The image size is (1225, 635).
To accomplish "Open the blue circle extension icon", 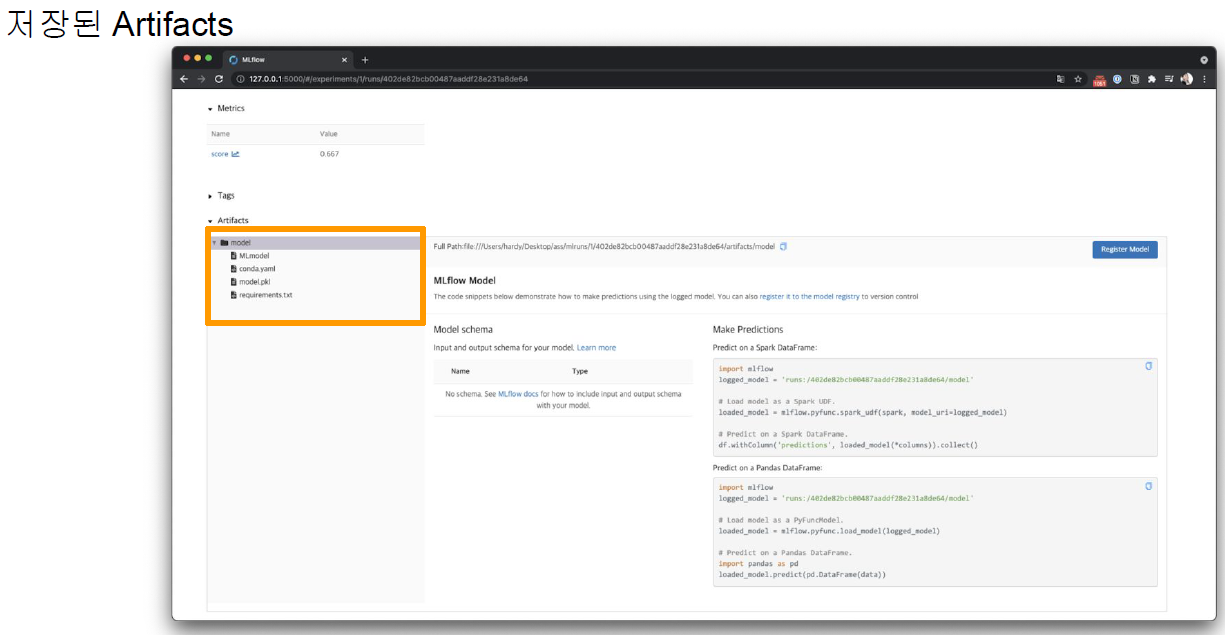I will 1117,78.
